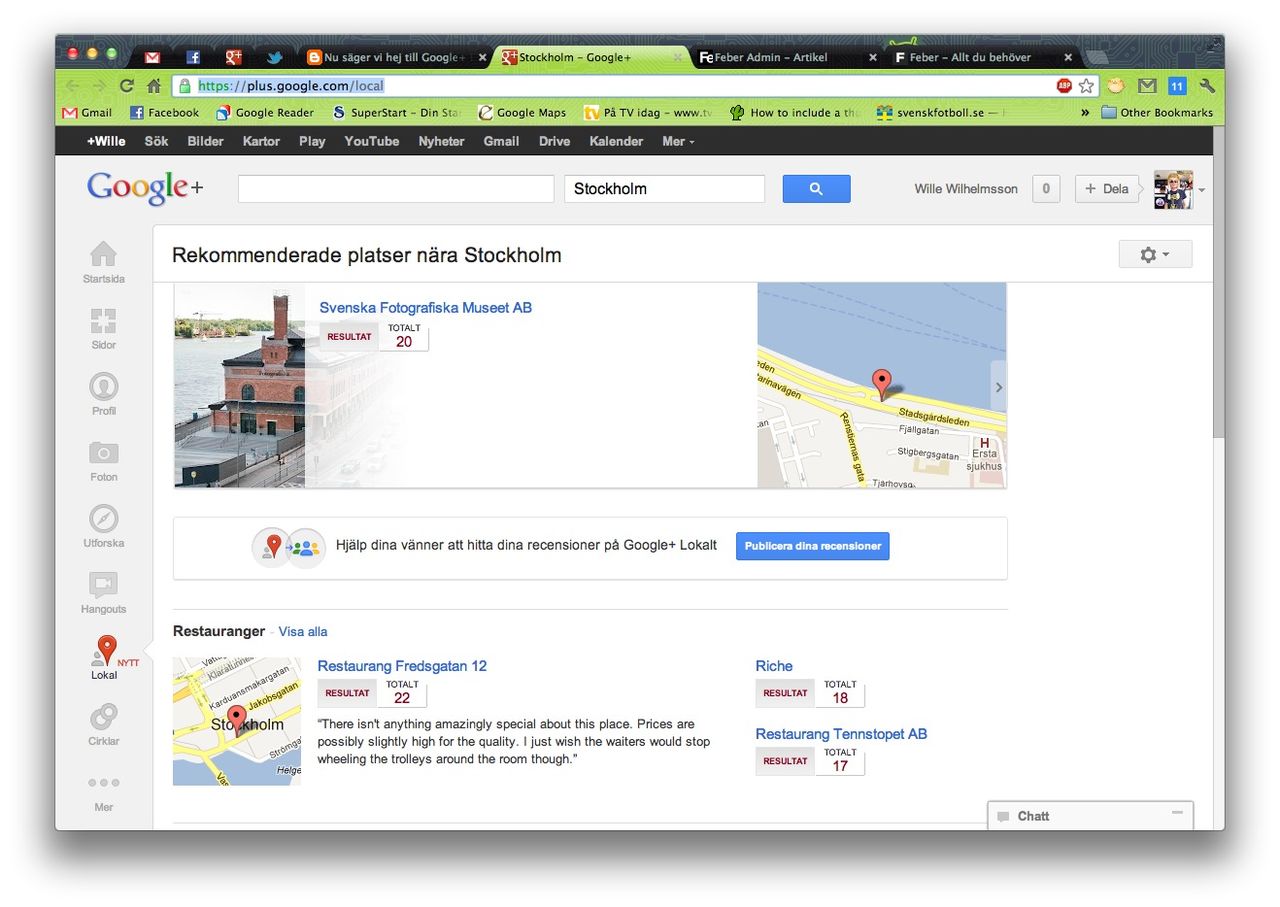The width and height of the screenshot is (1280, 907).
Task: Click Wille Wilhelmsson profile name
Action: click(966, 189)
